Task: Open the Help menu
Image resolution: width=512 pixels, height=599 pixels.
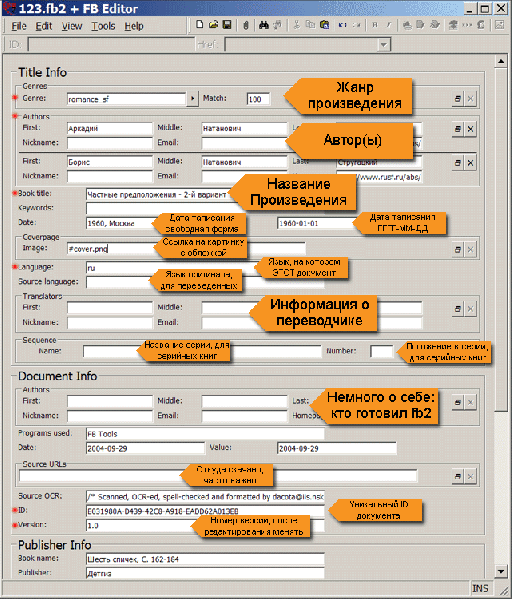Action: [134, 26]
